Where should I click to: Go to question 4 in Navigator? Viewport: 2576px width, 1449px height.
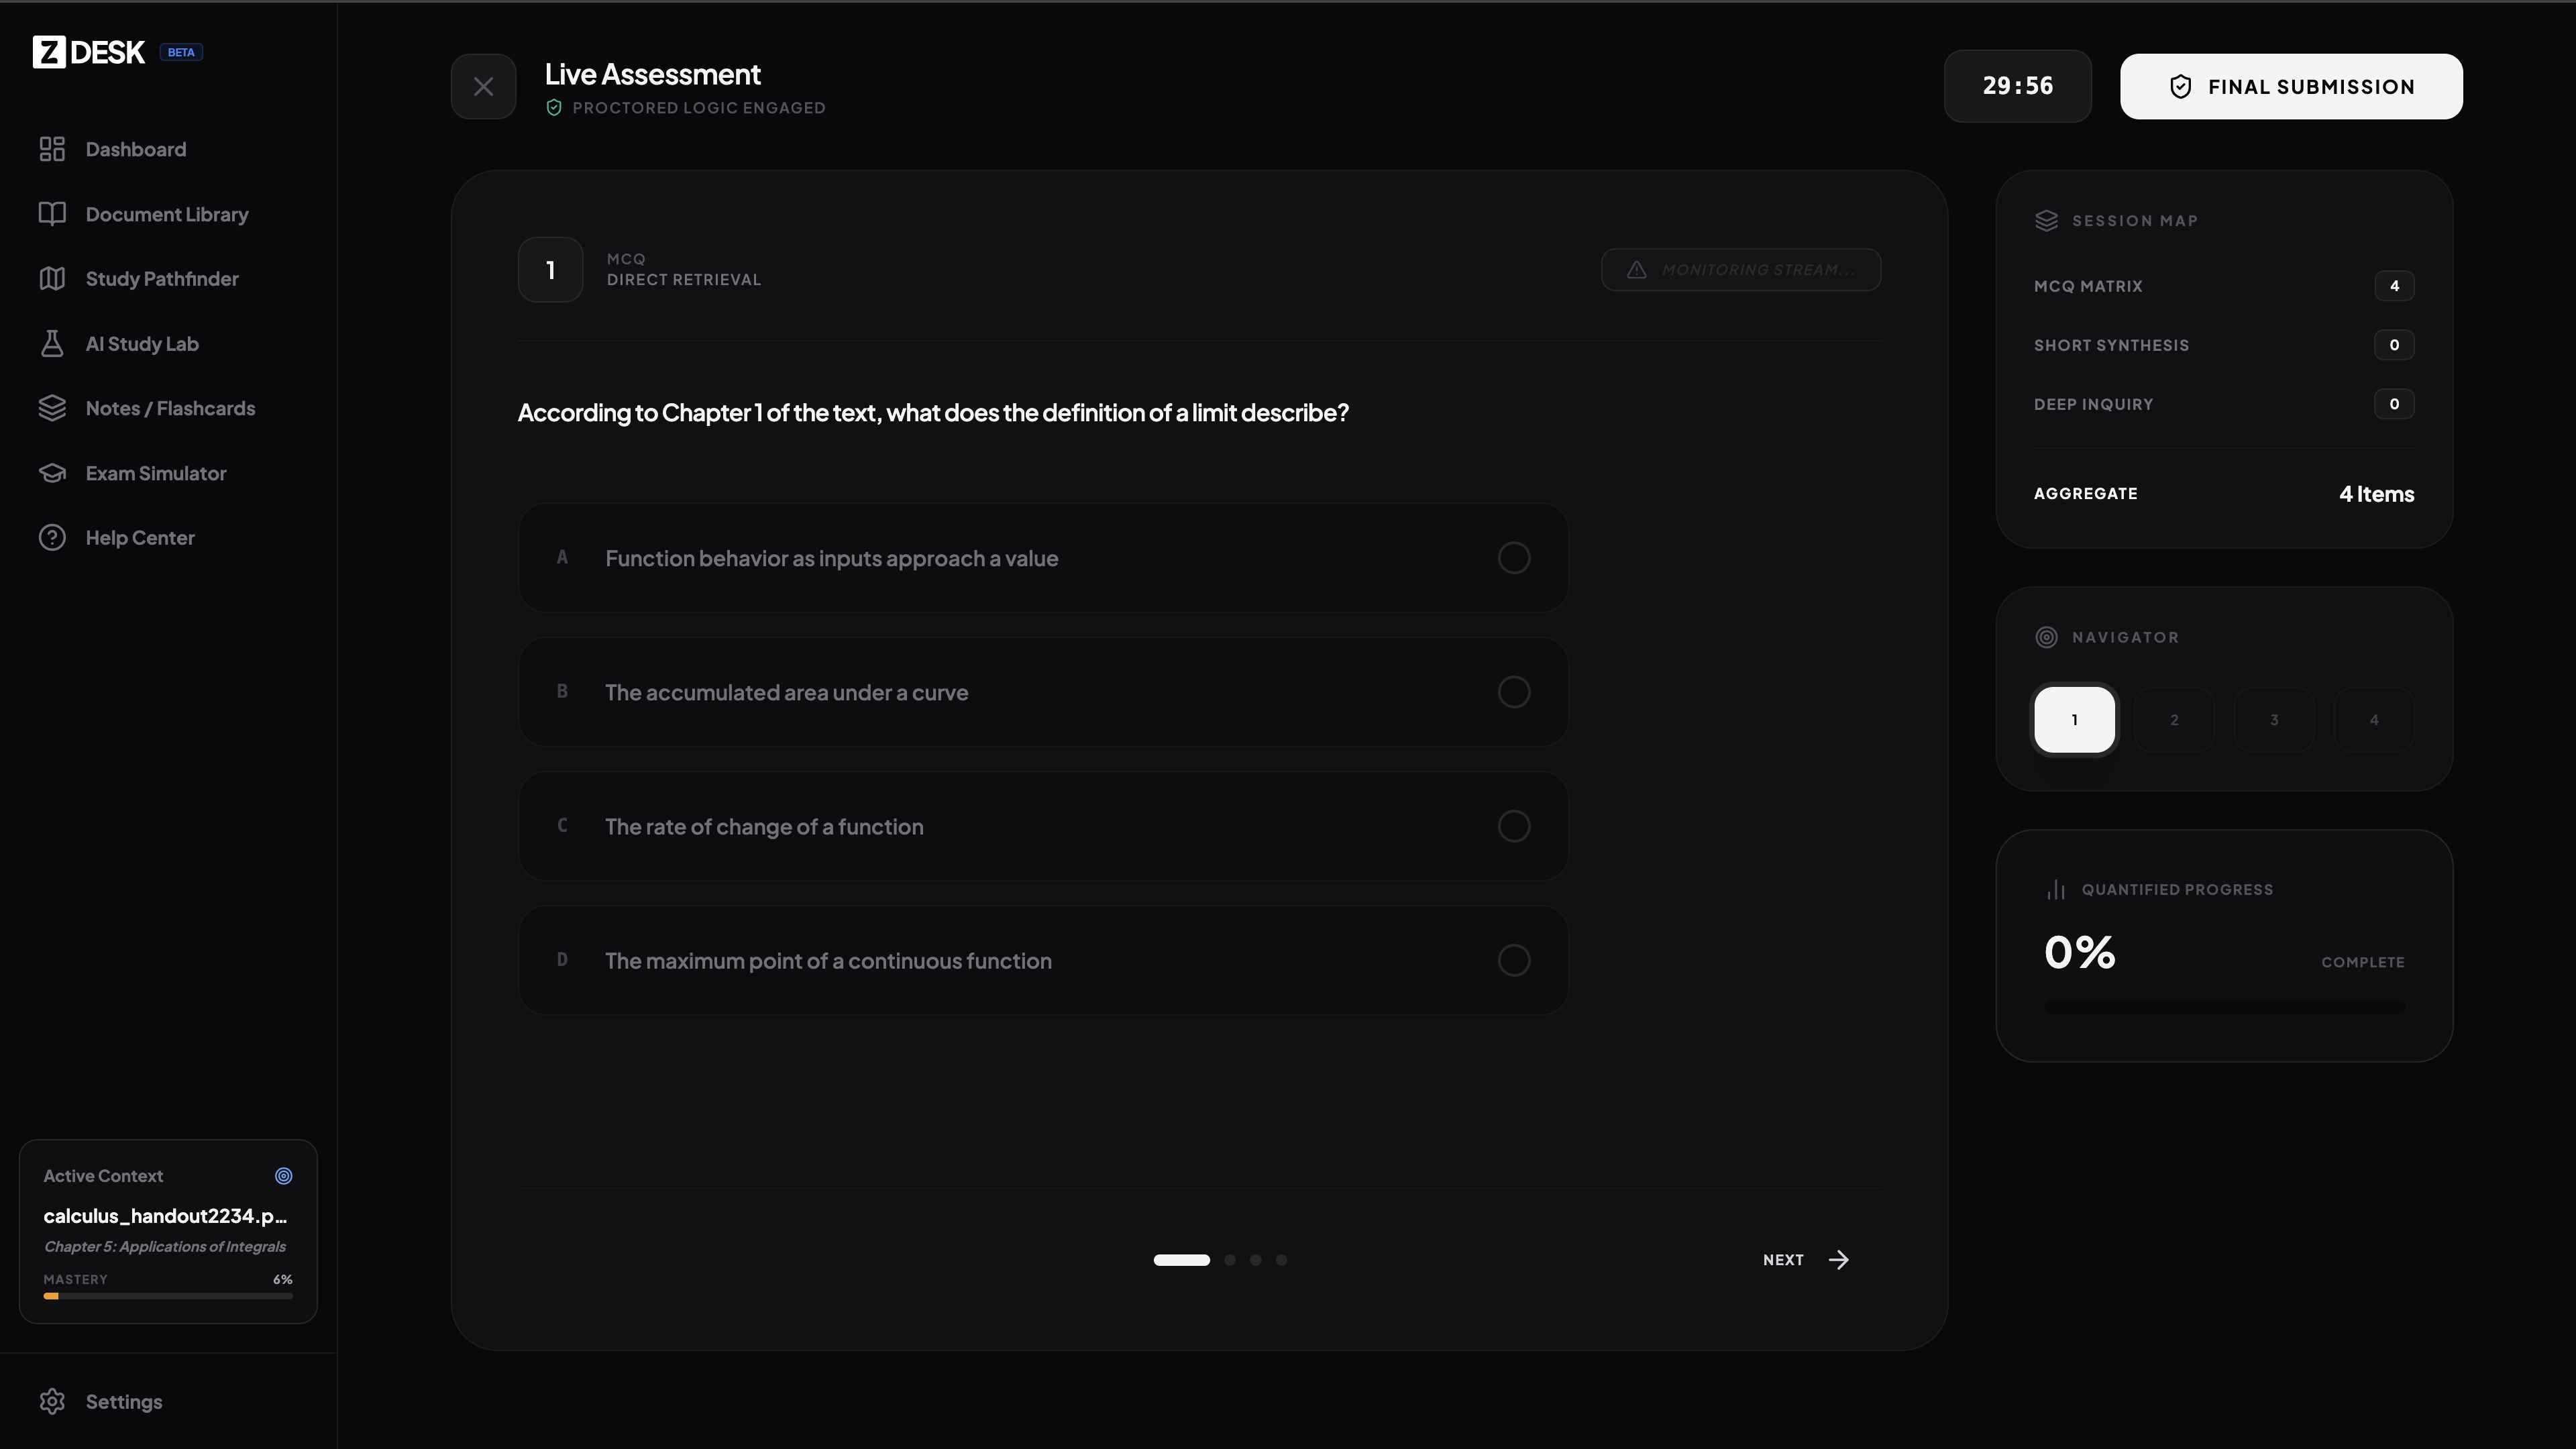[2374, 720]
